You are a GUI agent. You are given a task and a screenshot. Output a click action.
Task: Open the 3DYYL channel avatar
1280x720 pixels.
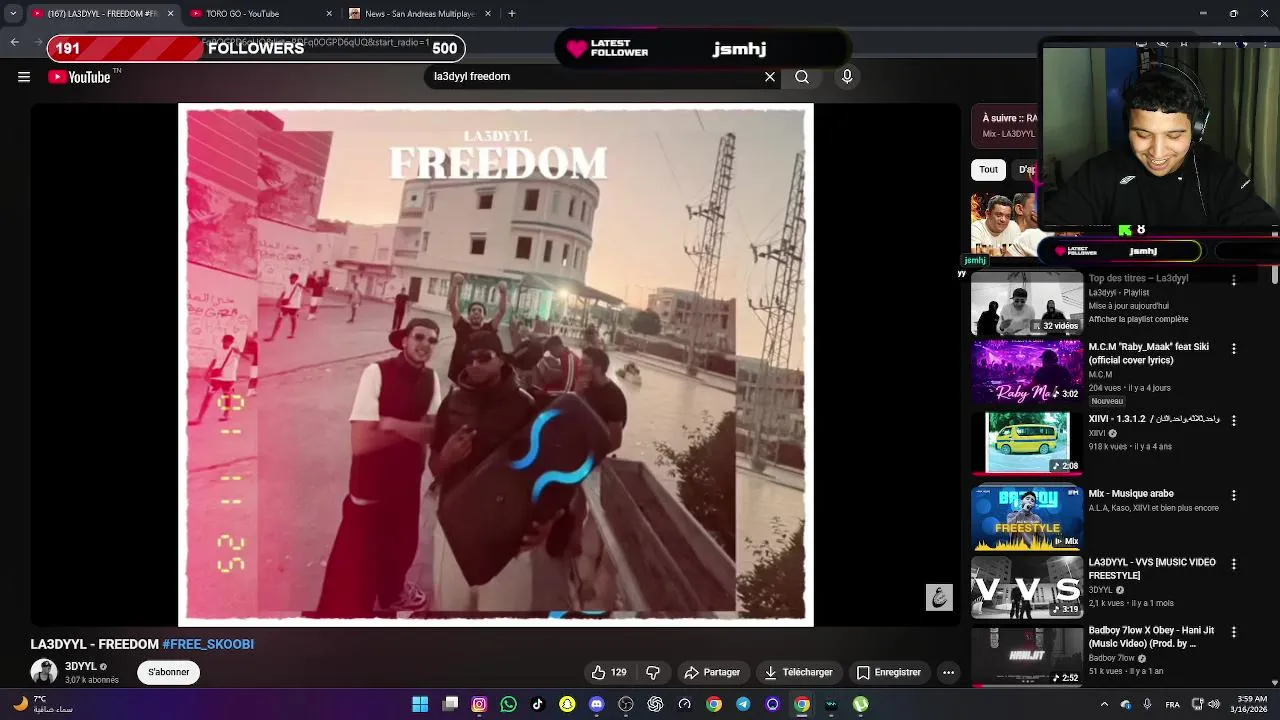[43, 672]
